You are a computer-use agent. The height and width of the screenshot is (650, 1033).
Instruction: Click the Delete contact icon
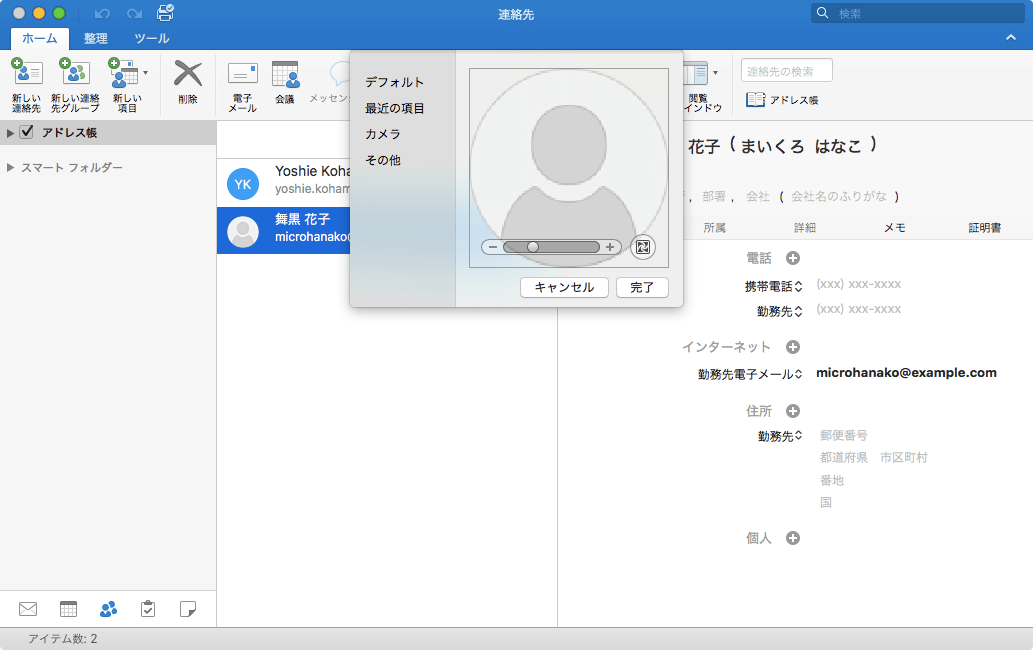coord(187,75)
